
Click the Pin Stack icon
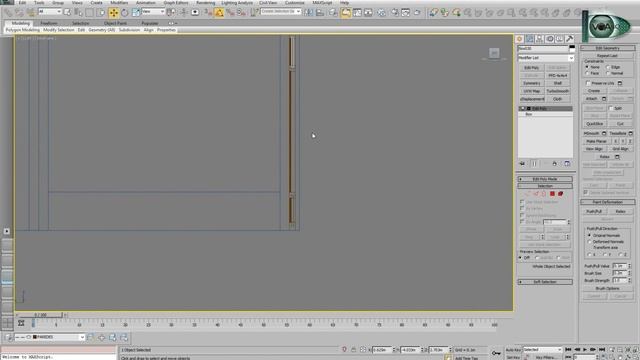pyautogui.click(x=522, y=164)
